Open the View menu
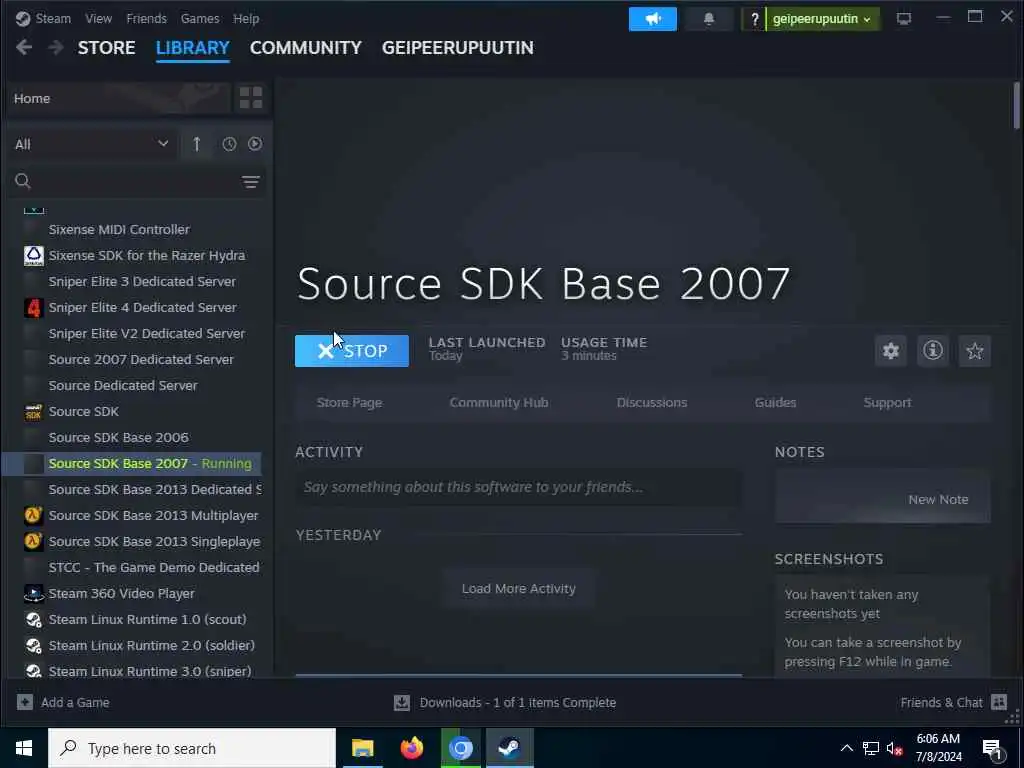1024x768 pixels. pyautogui.click(x=98, y=18)
